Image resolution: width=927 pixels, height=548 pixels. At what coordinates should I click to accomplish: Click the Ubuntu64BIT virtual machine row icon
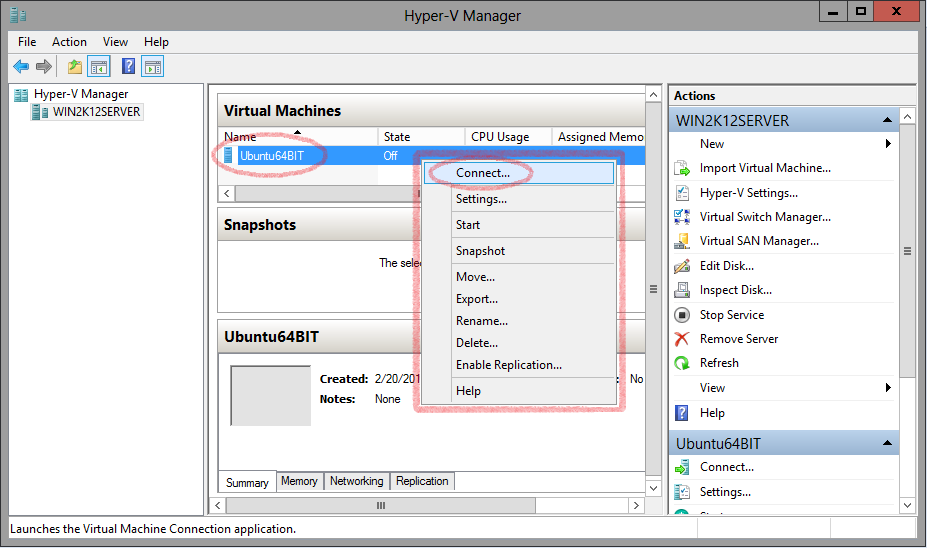pos(228,155)
